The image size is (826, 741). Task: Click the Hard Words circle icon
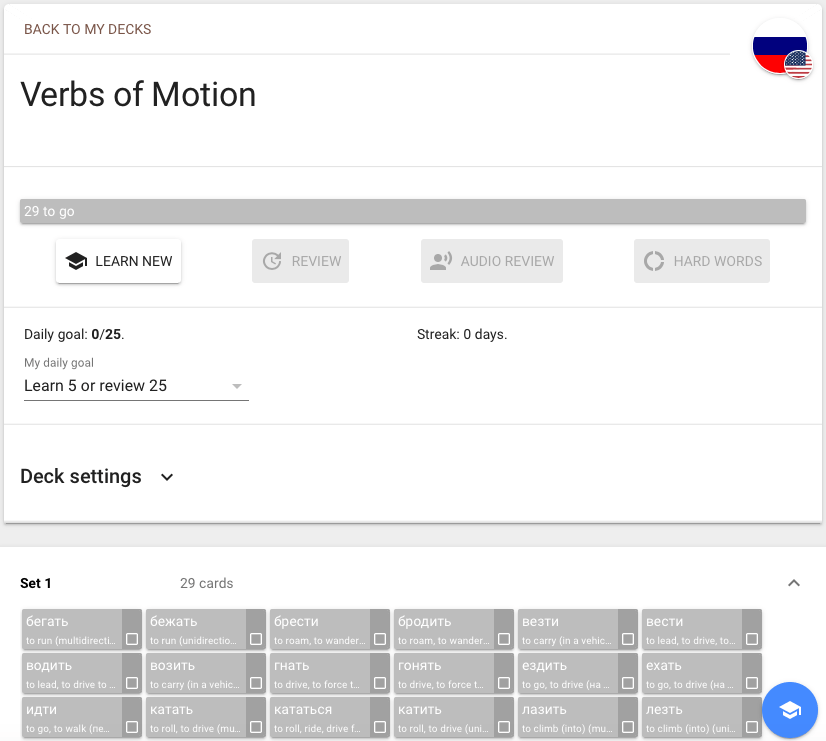[x=654, y=261]
